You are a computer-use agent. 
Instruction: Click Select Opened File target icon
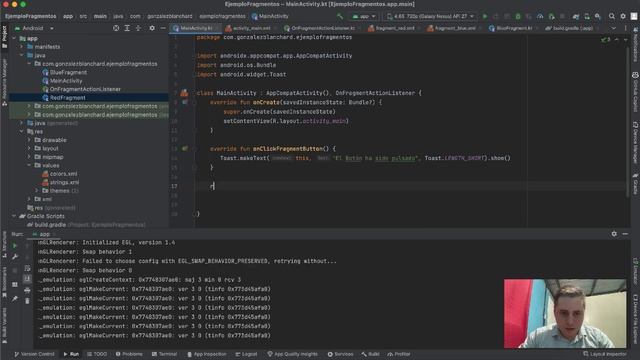116,28
